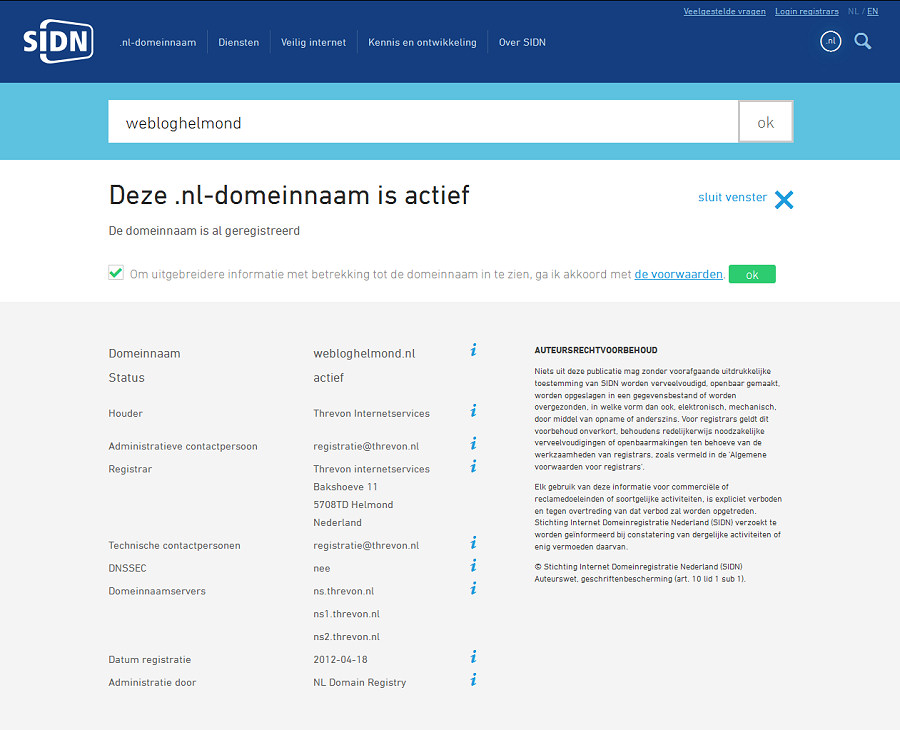Click the SIDN logo
Image resolution: width=900 pixels, height=730 pixels.
(58, 42)
